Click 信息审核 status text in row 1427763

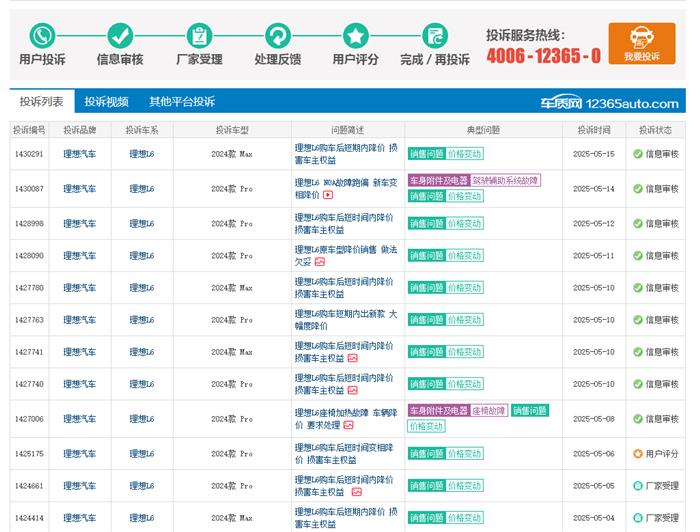[x=662, y=320]
